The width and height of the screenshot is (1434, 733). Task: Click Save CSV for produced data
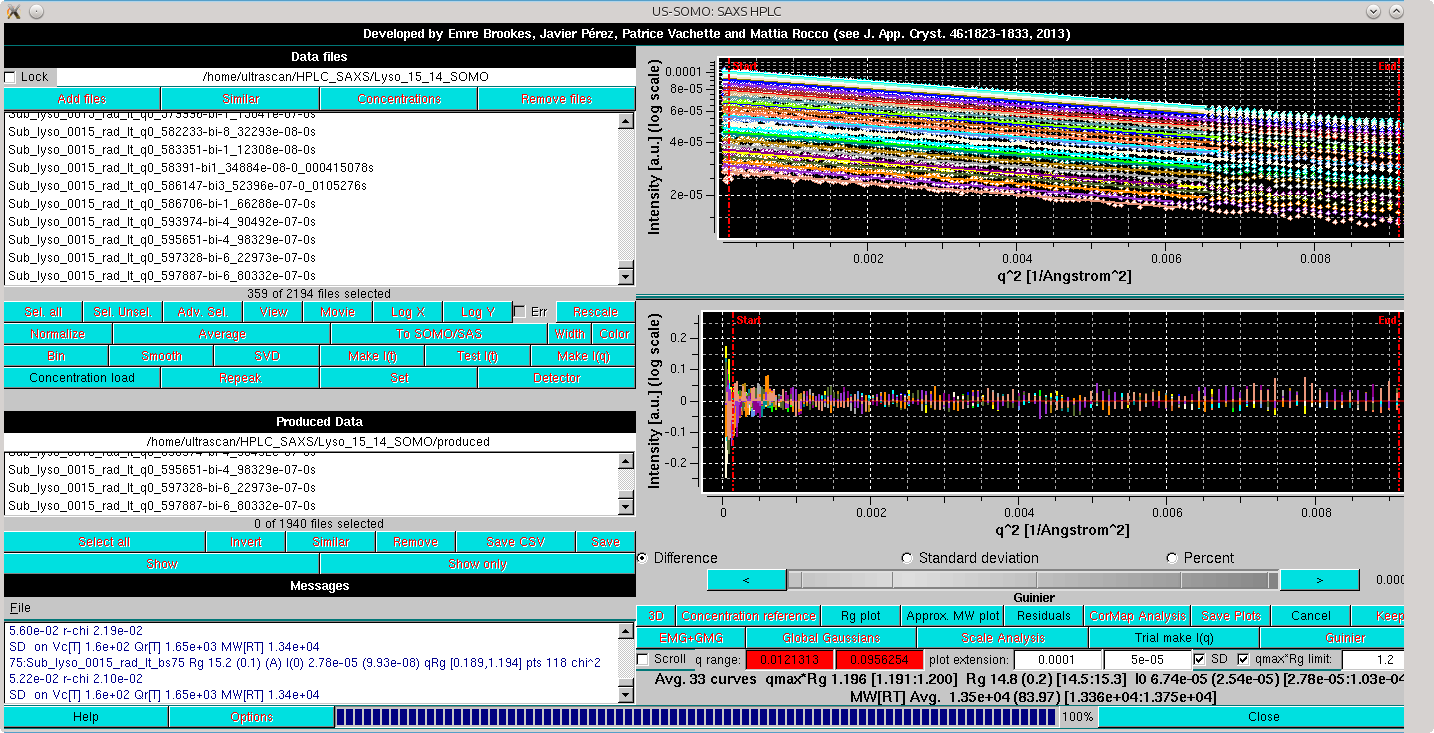tap(516, 541)
